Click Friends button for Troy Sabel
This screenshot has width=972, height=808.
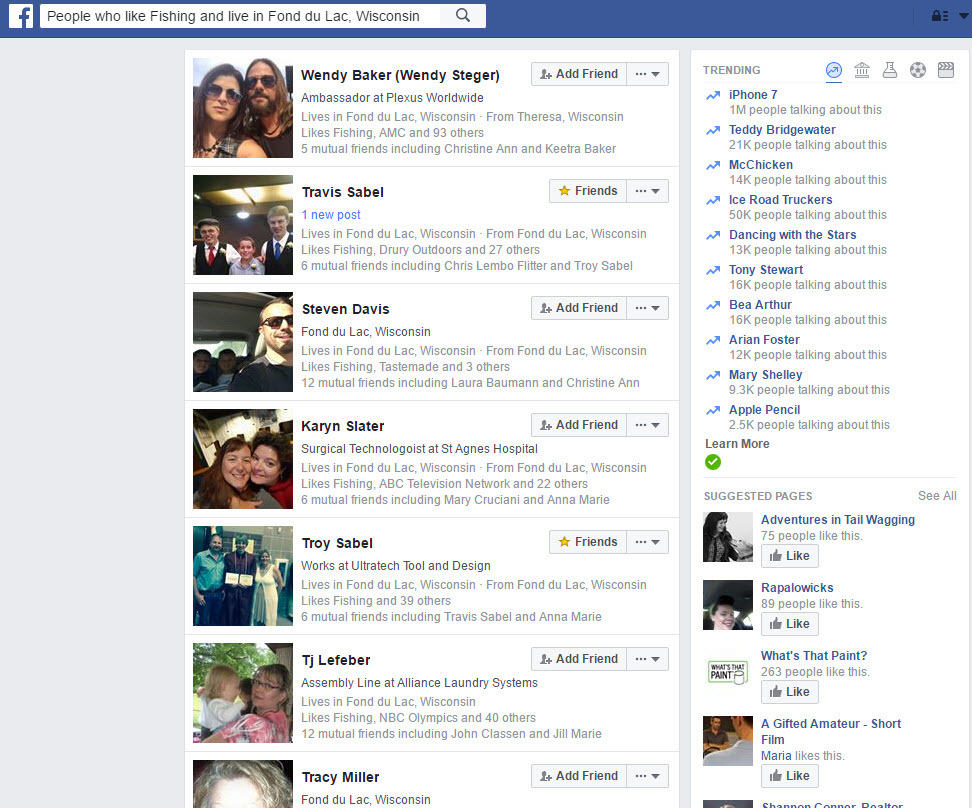click(588, 542)
